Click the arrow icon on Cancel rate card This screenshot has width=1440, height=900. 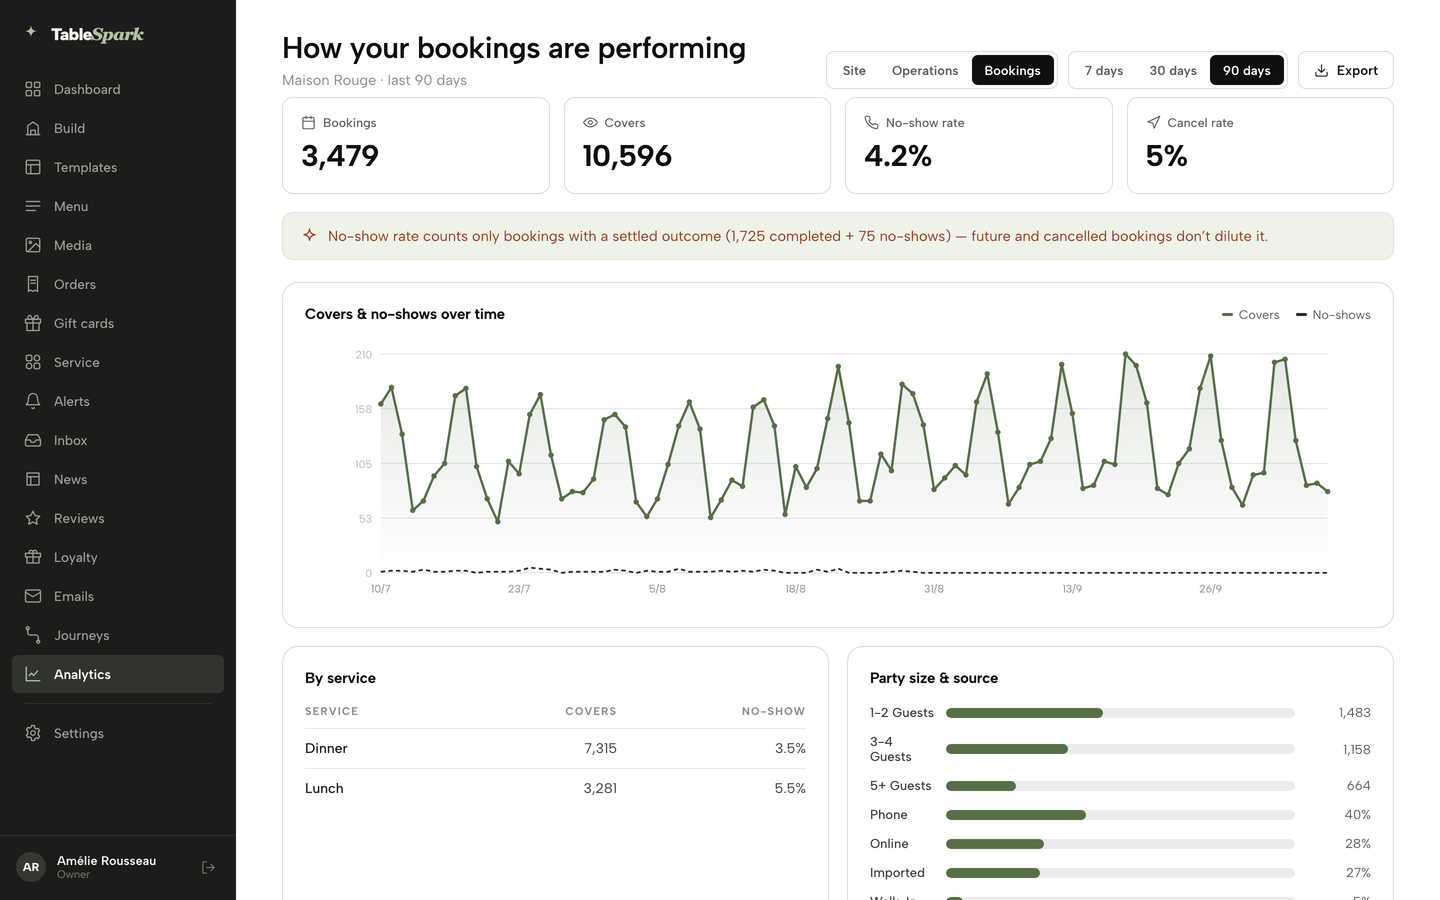[x=1153, y=123]
